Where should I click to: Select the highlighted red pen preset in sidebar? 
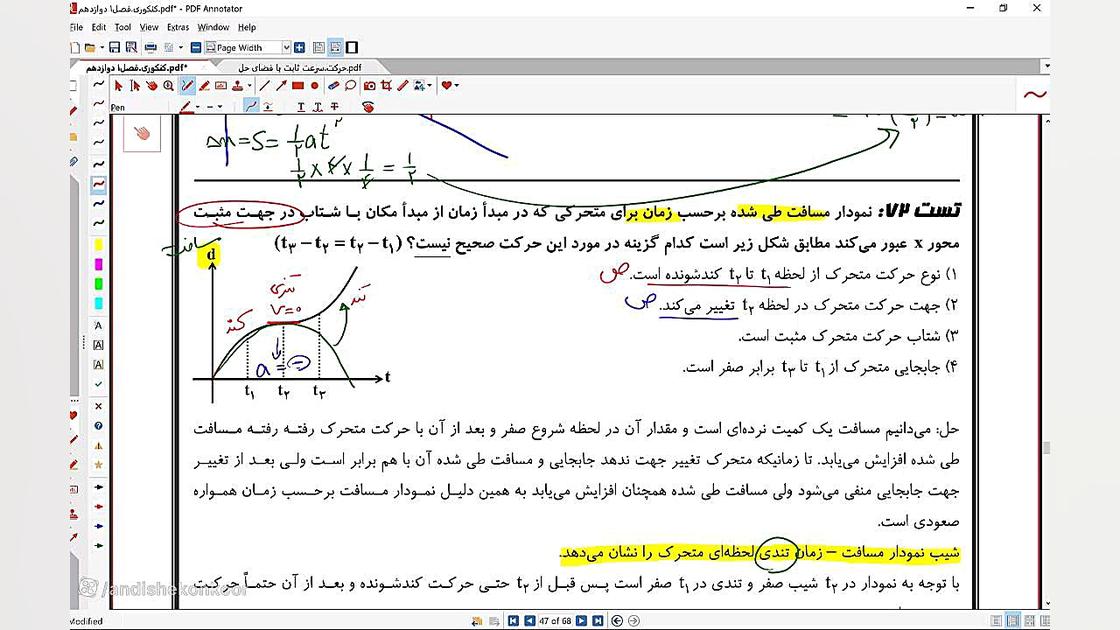99,184
